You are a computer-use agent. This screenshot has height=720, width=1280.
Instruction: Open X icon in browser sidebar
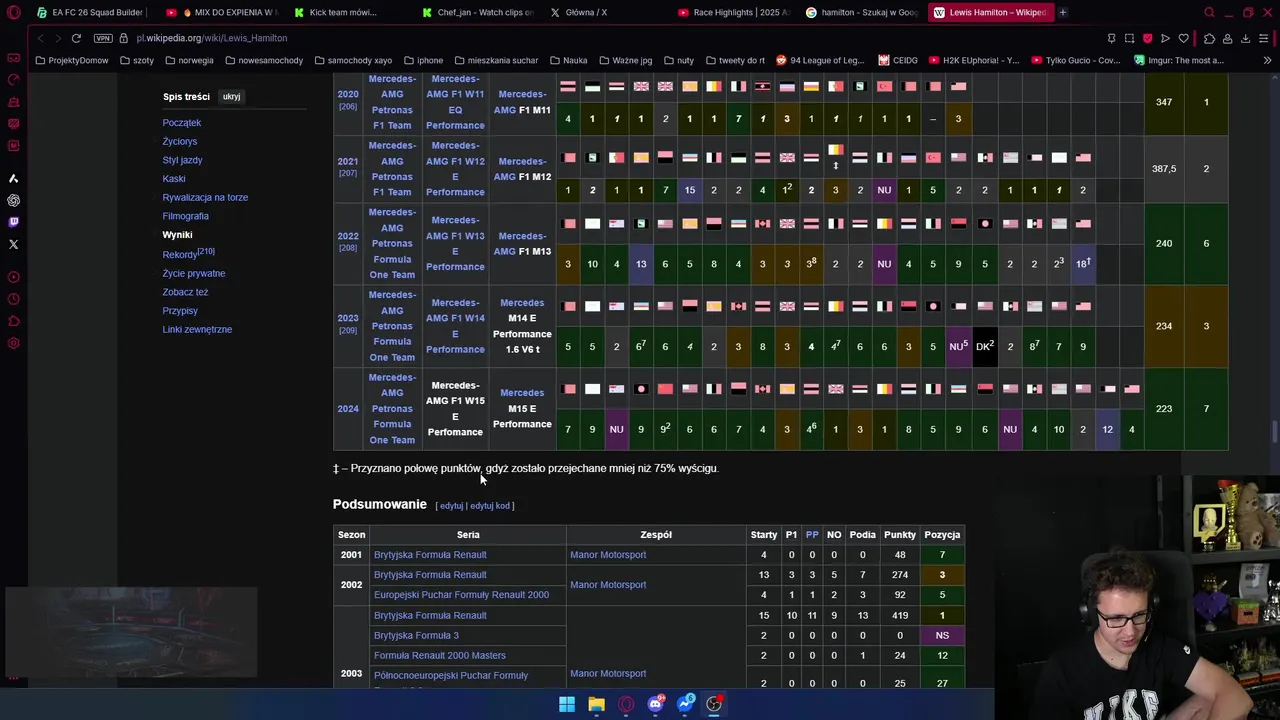point(13,244)
